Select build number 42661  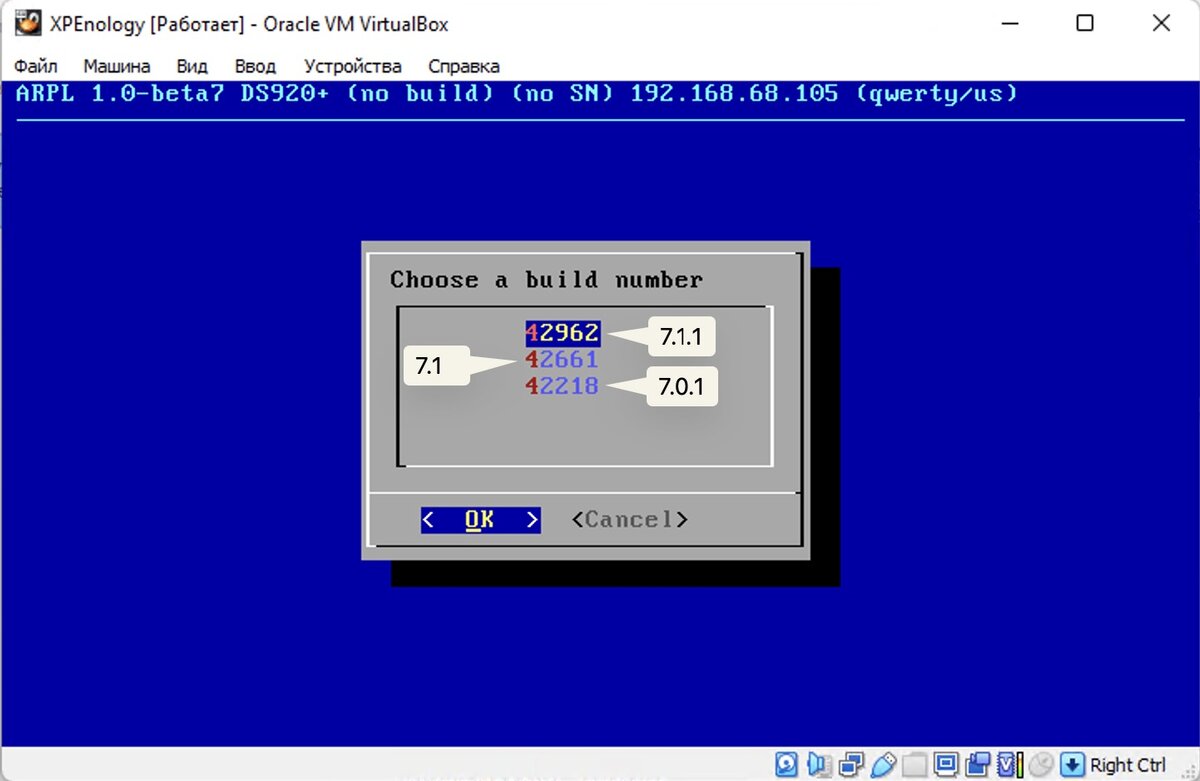(x=563, y=359)
